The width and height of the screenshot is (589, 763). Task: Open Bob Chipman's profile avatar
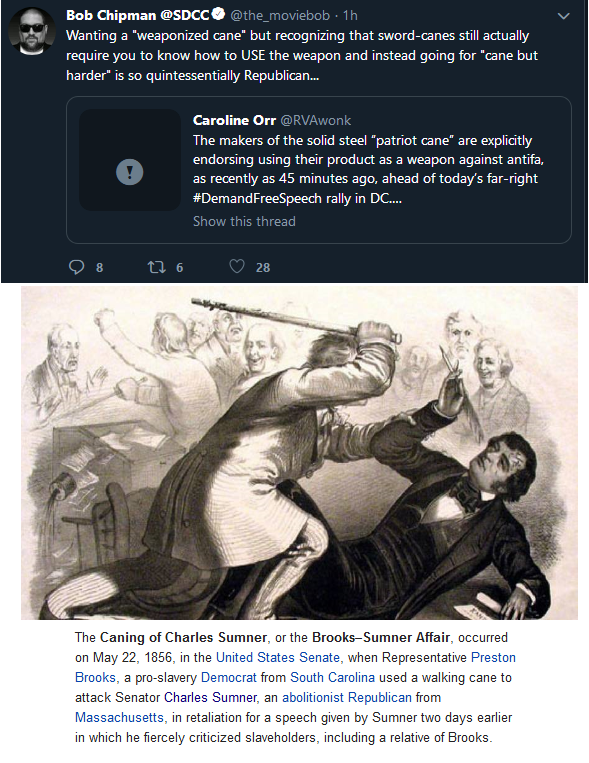33,31
